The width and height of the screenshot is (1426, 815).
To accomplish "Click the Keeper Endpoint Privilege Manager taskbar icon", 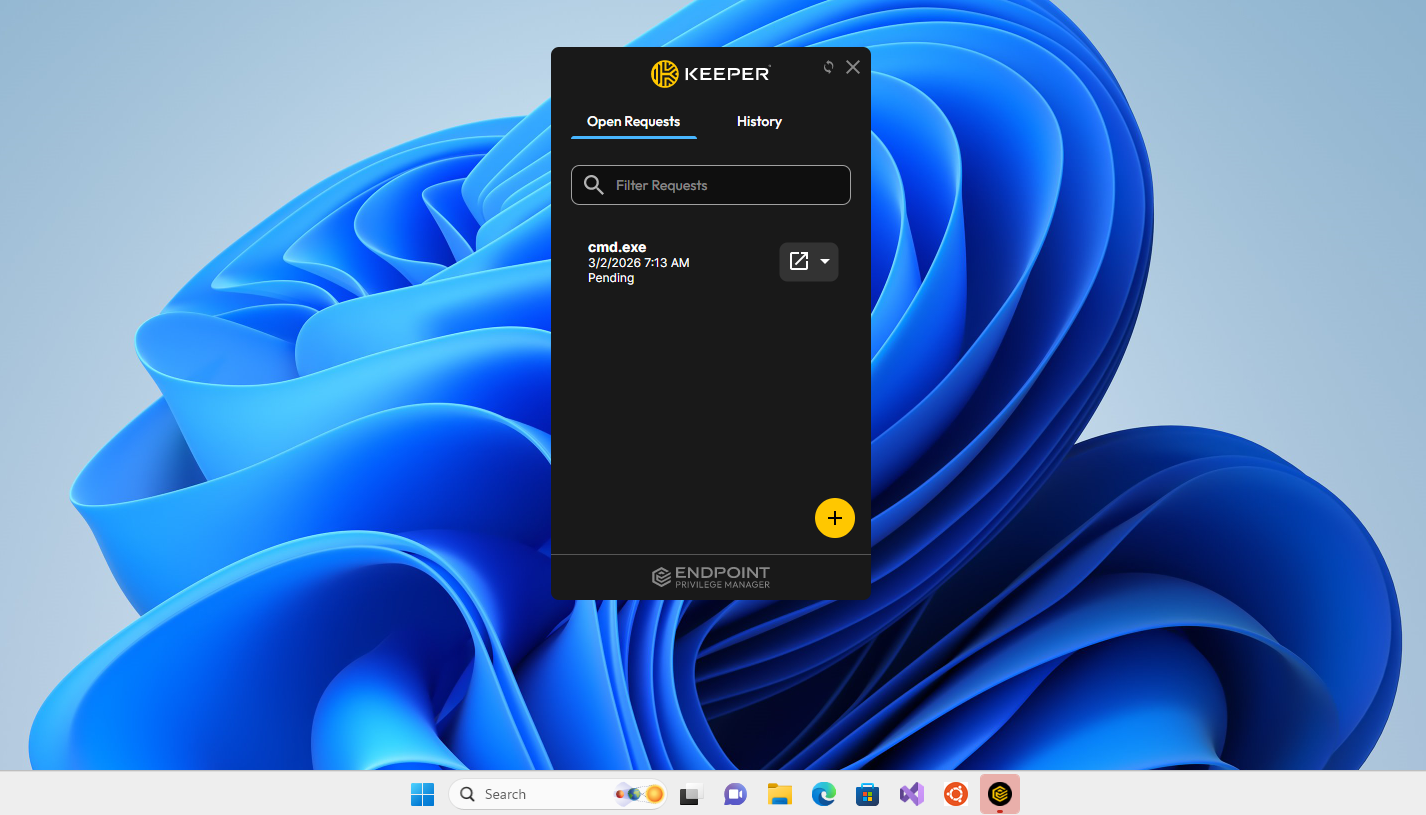I will (x=999, y=794).
